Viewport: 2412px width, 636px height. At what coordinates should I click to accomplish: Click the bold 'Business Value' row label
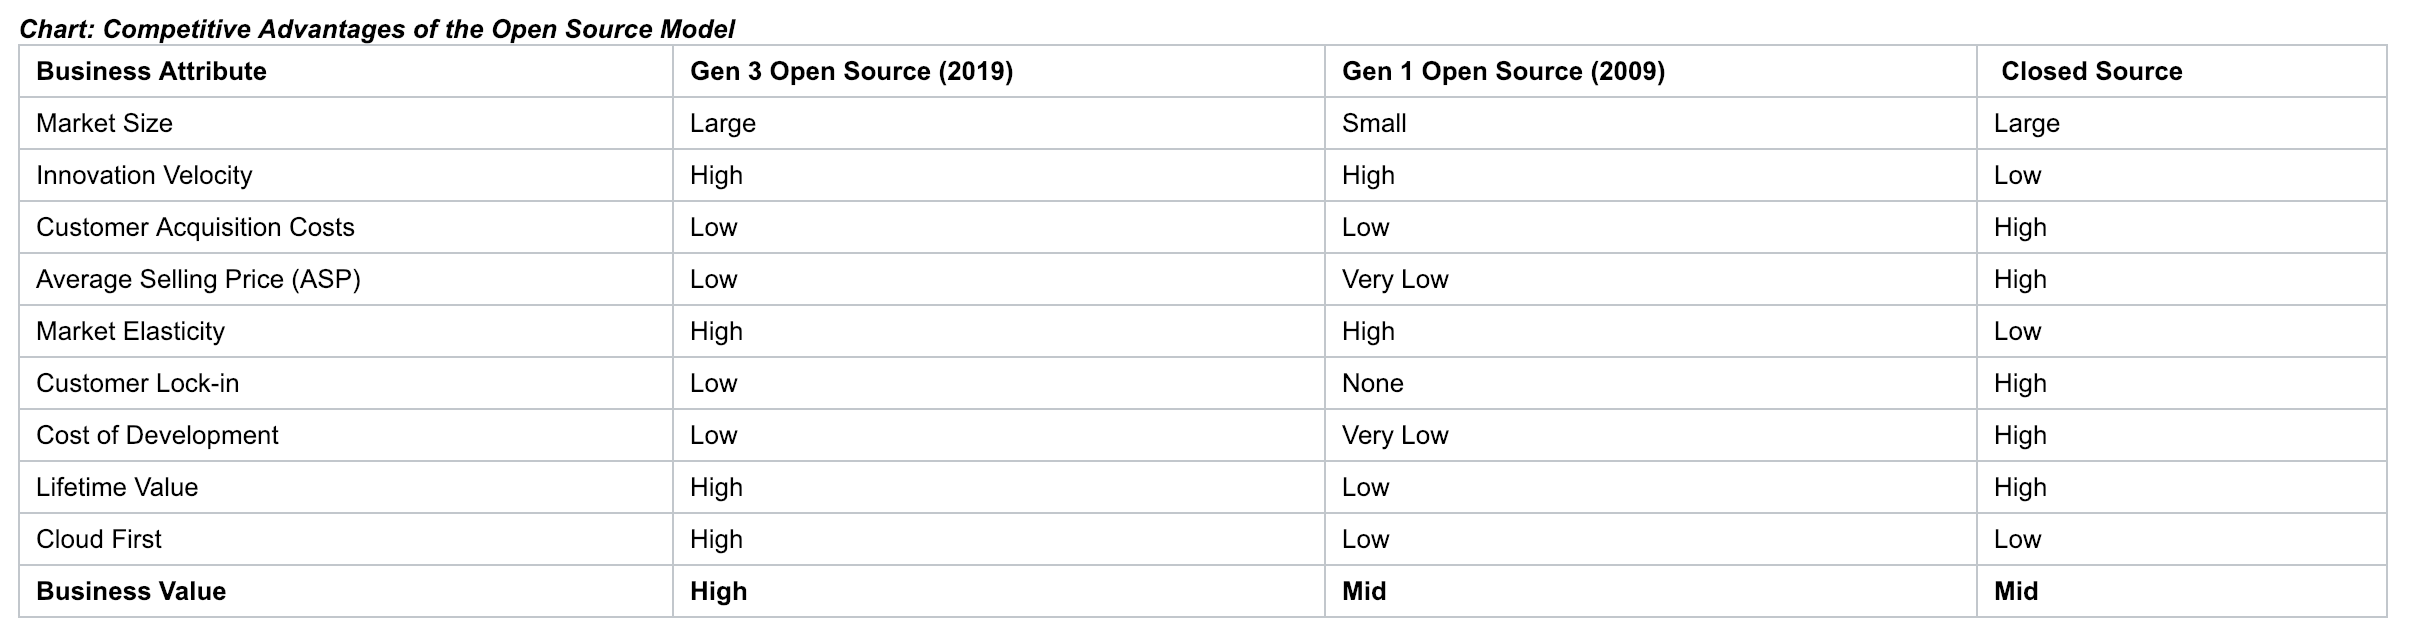coord(131,591)
